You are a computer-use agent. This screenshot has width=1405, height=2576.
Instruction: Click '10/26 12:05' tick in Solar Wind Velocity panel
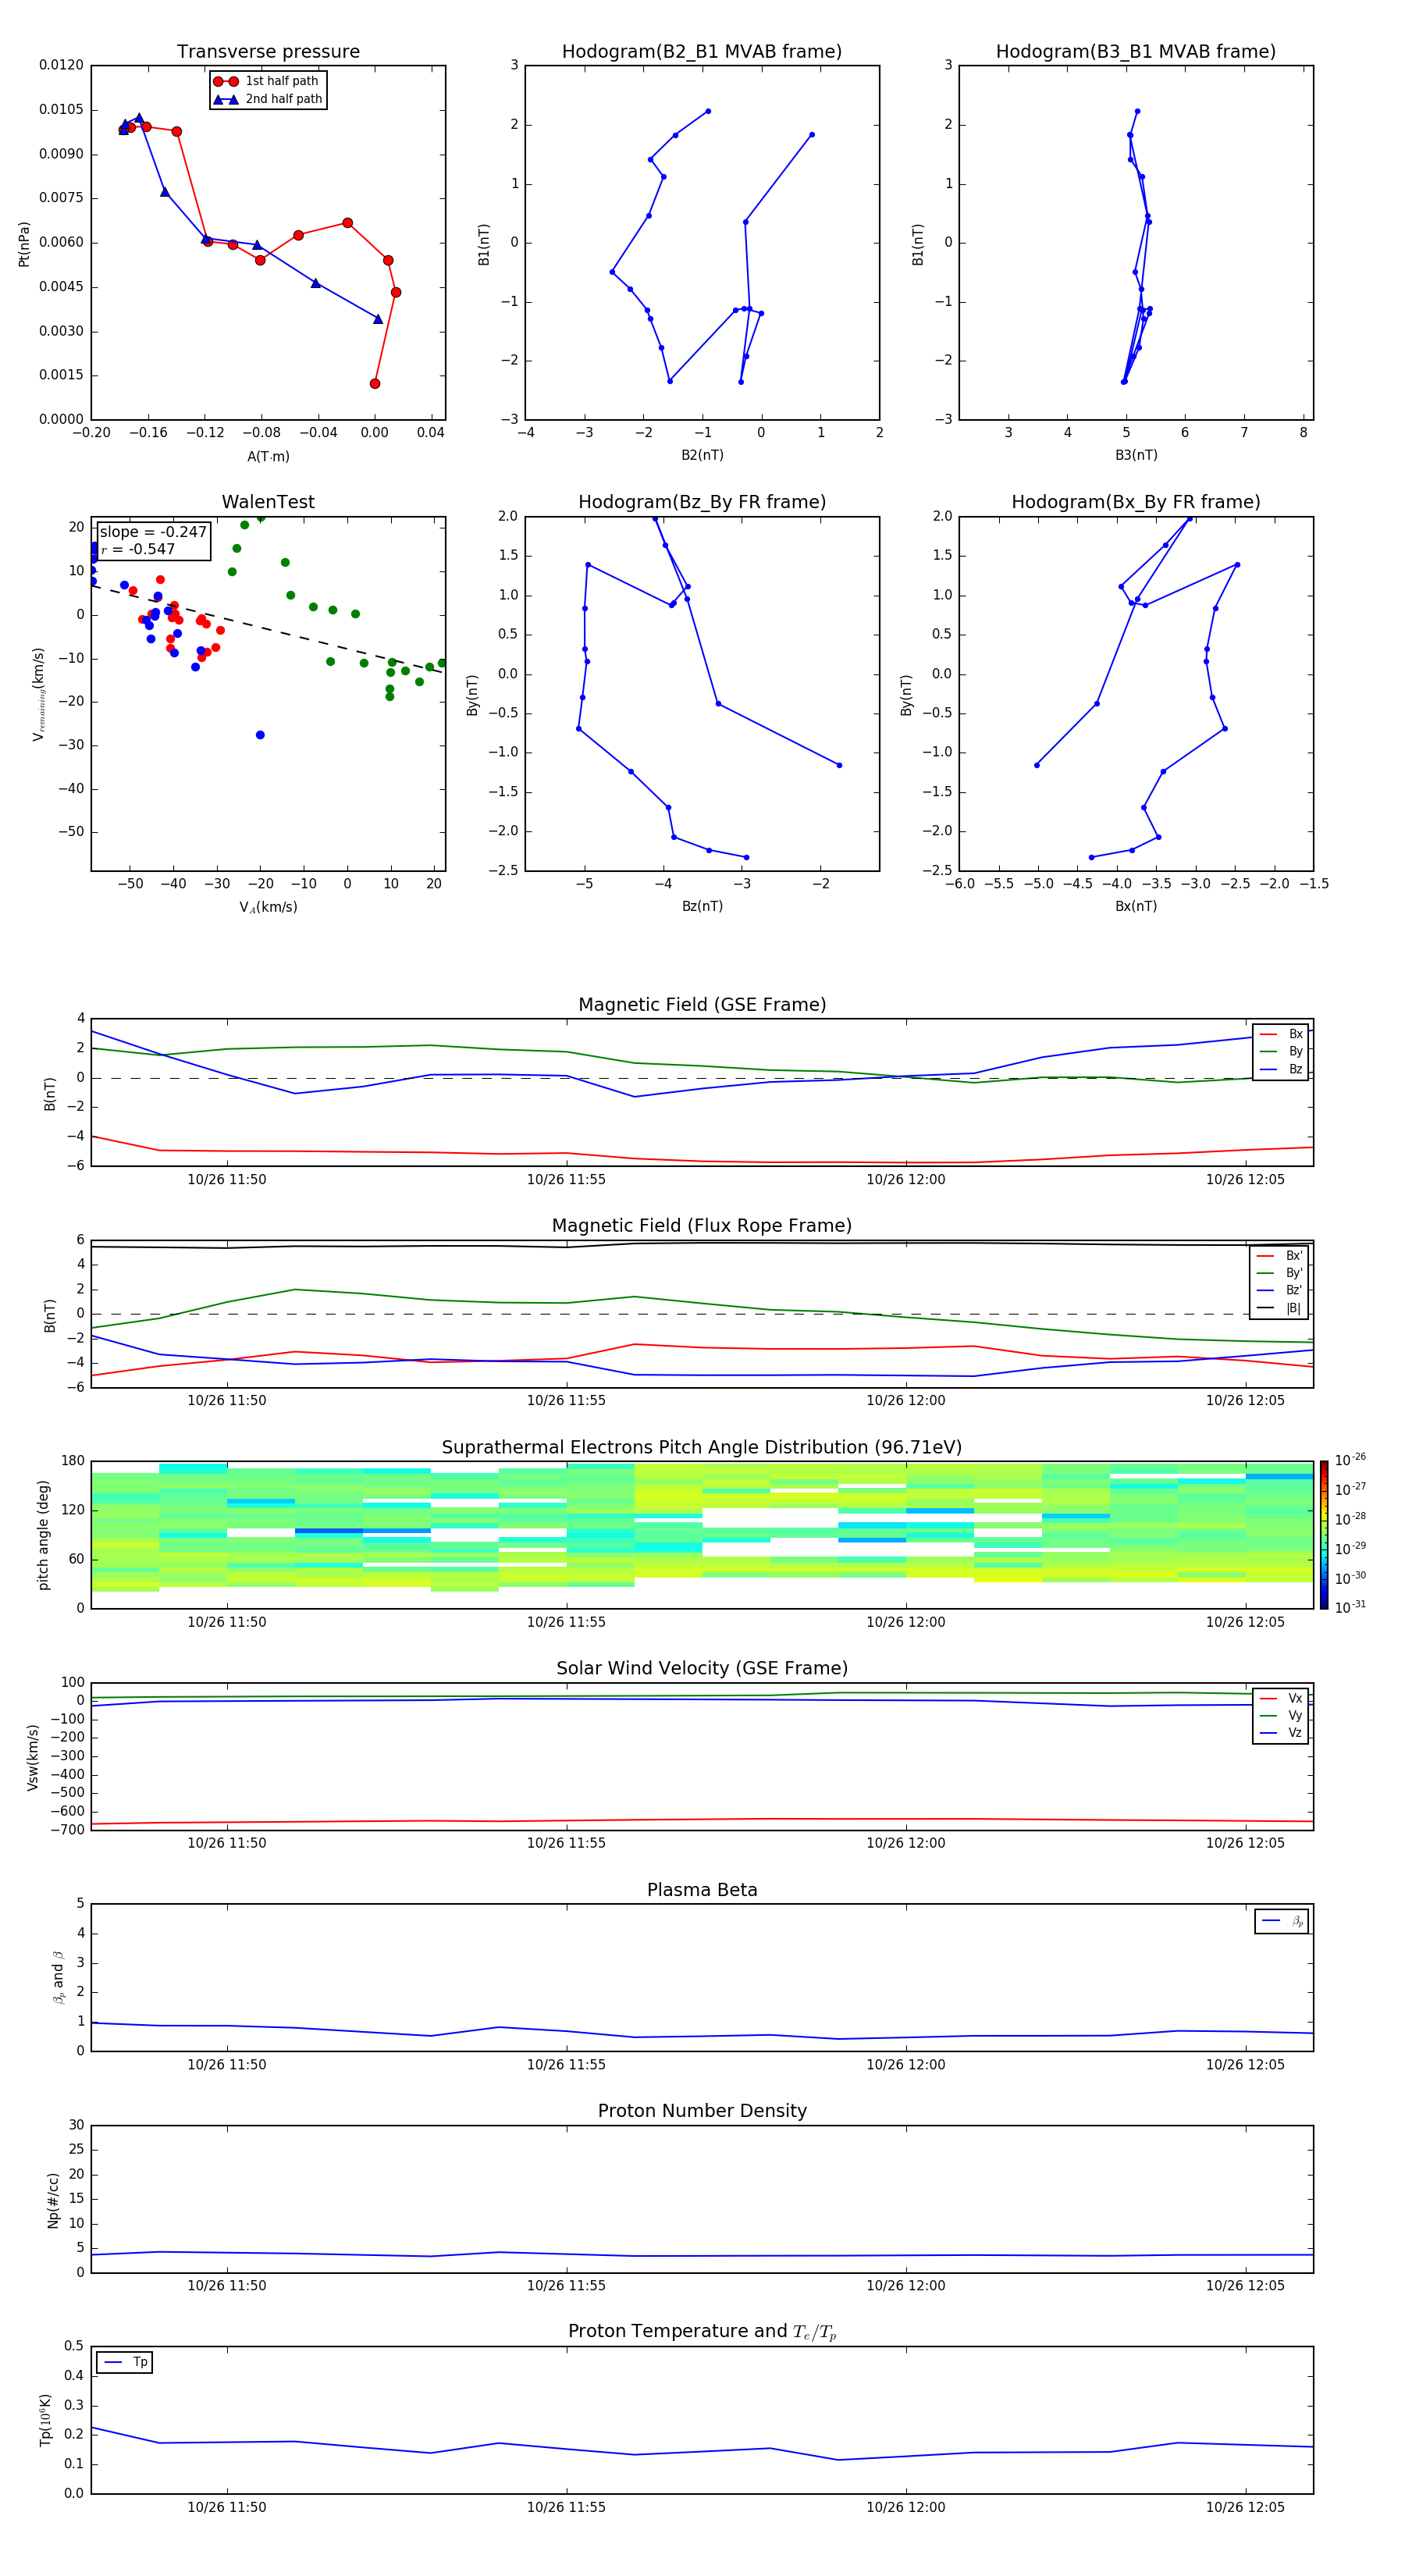[1245, 1843]
